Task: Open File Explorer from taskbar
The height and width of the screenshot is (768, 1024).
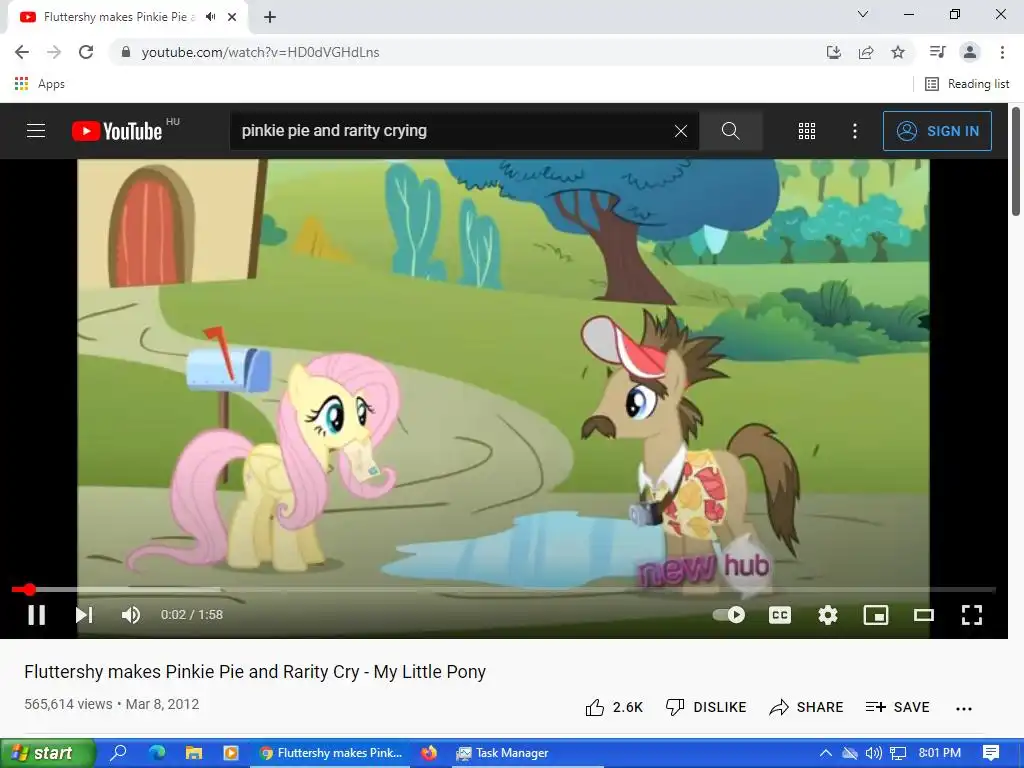Action: (x=194, y=753)
